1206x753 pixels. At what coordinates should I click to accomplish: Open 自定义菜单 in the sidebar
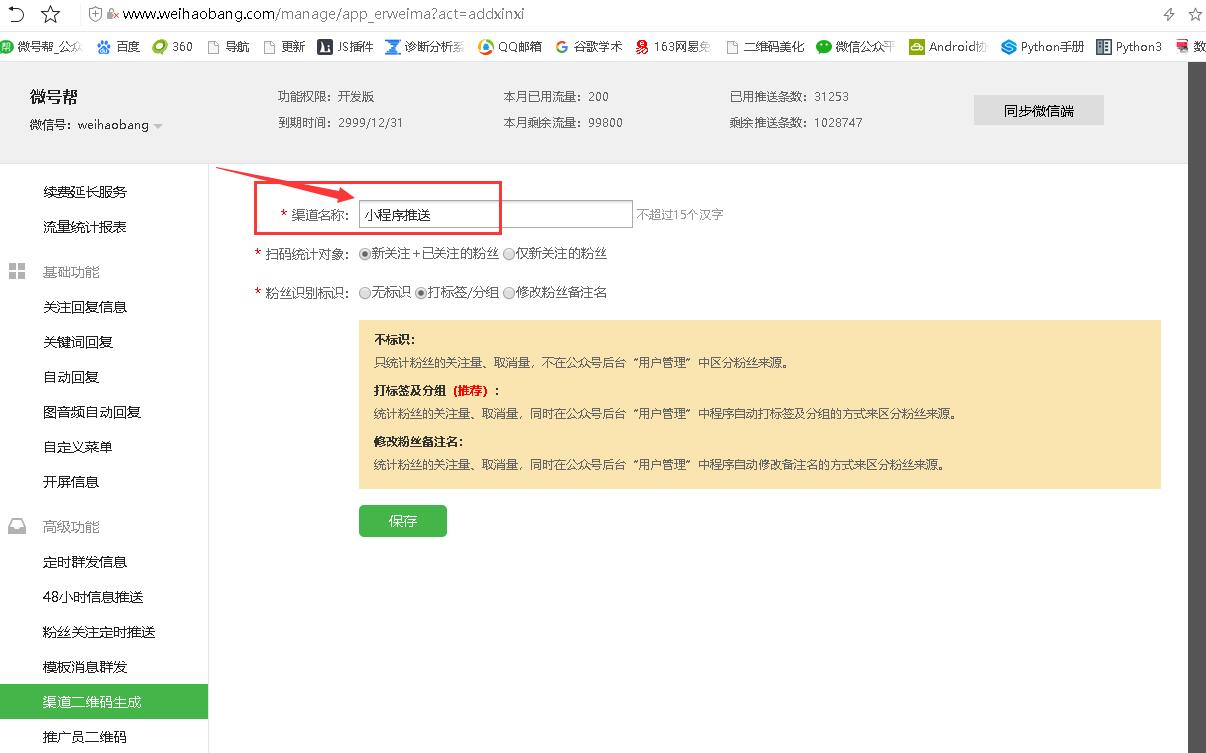click(x=78, y=447)
